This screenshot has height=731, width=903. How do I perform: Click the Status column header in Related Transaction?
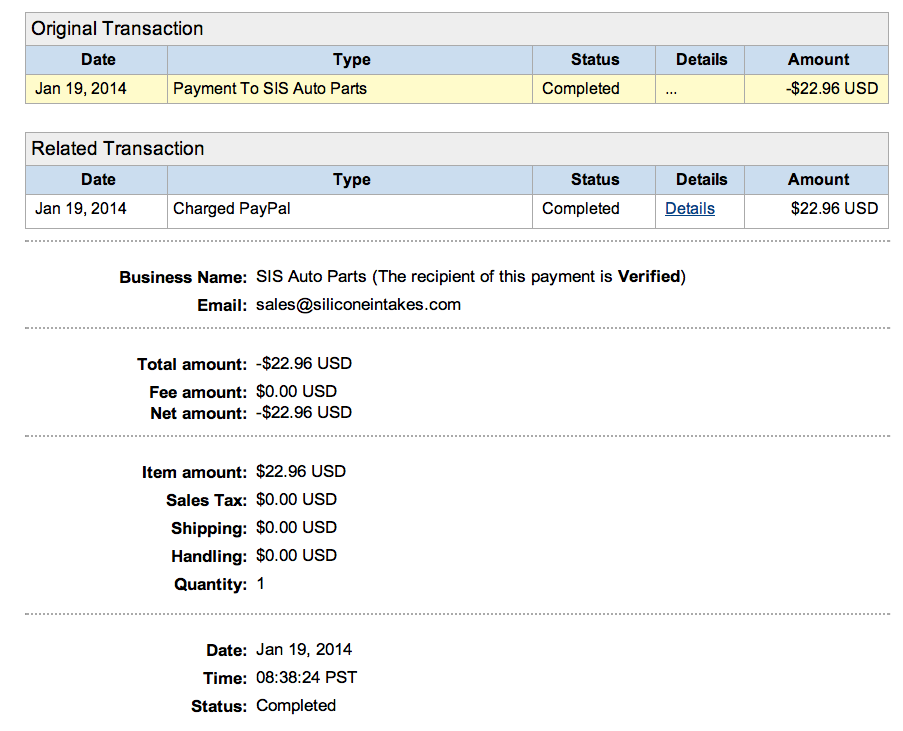click(594, 179)
